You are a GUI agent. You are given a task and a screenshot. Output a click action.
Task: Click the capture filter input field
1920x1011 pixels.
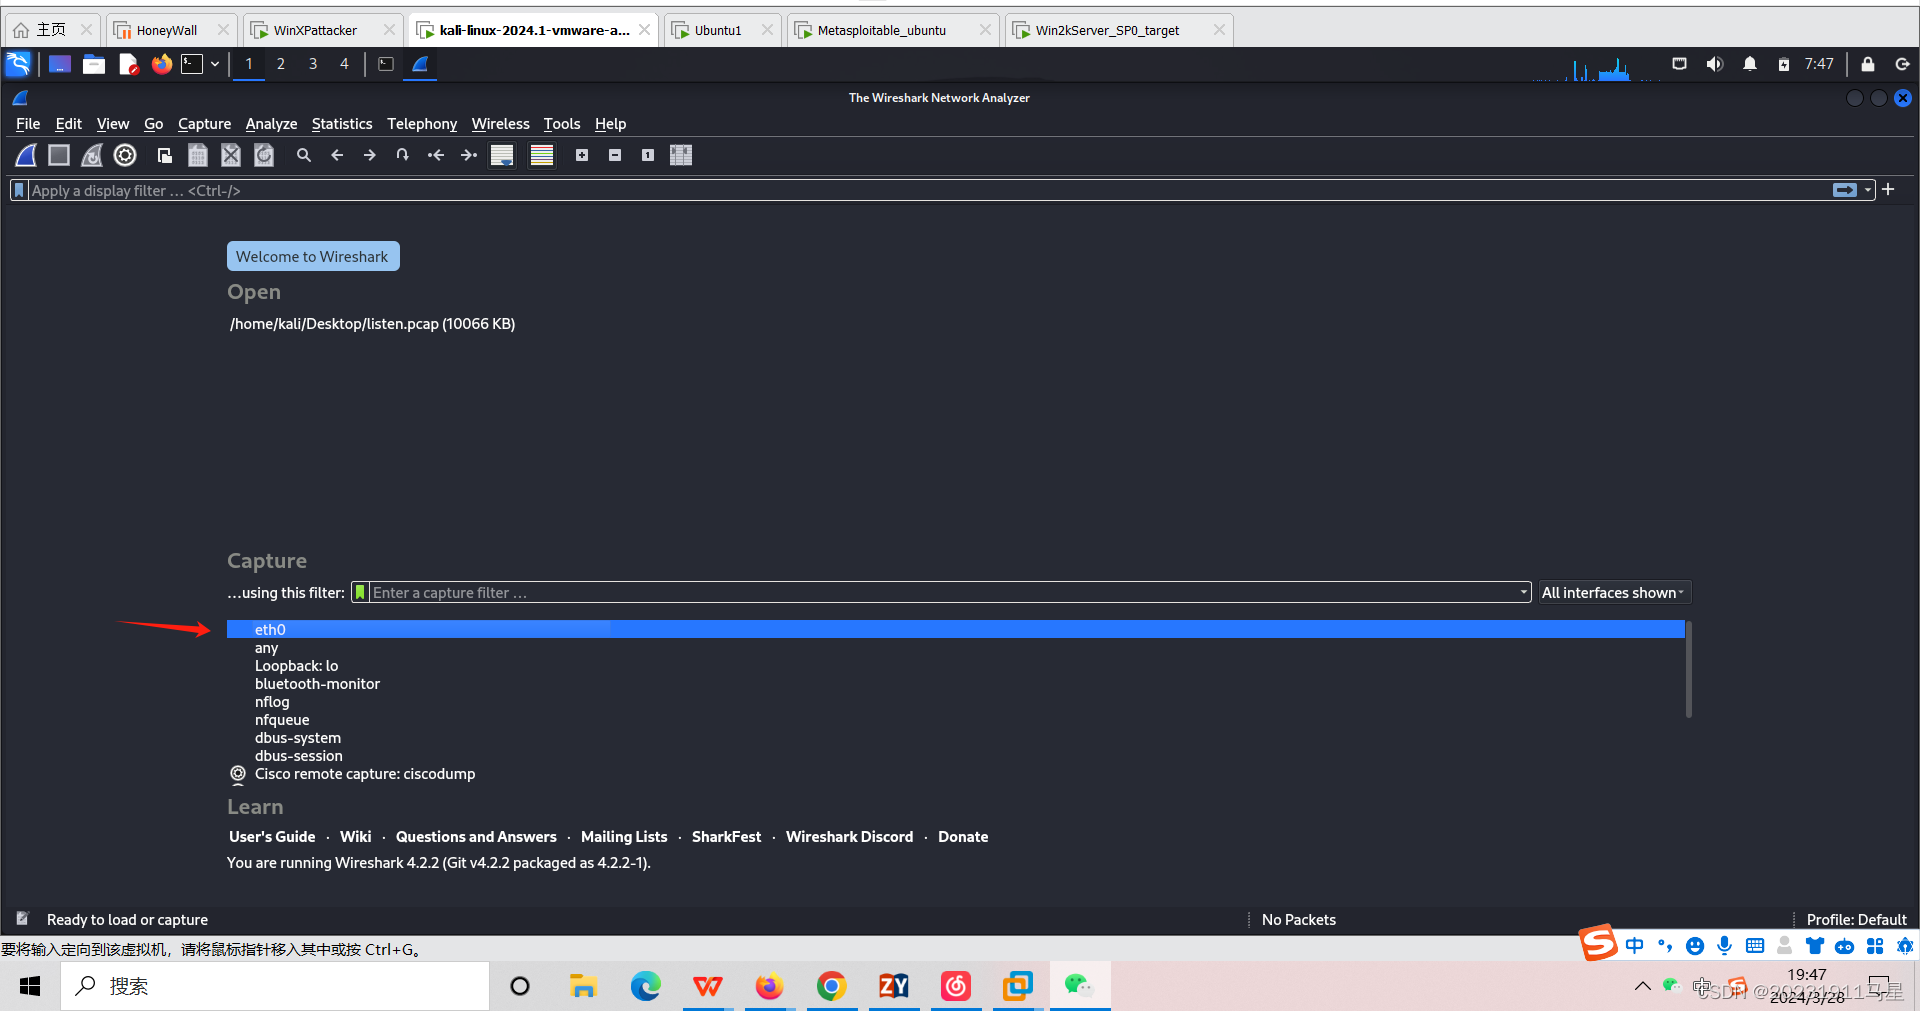(x=943, y=593)
